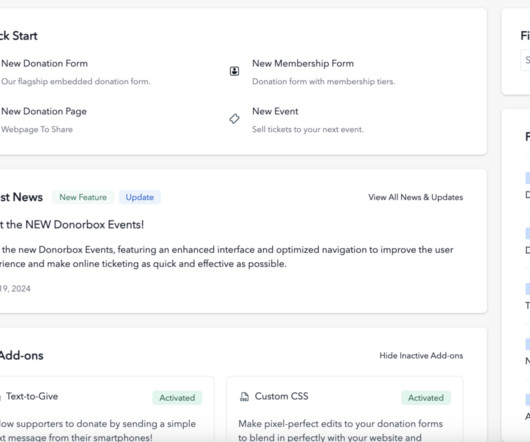Screen dimensions: 530x442
Task: Click the search input in right panel
Action: (x=525, y=60)
